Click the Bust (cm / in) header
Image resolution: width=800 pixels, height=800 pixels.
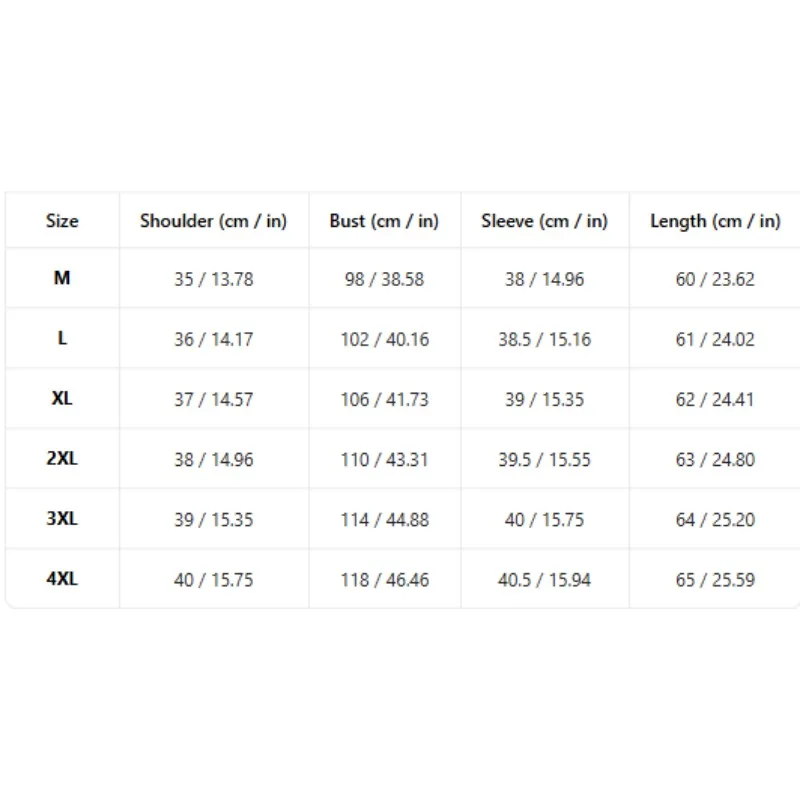[384, 221]
